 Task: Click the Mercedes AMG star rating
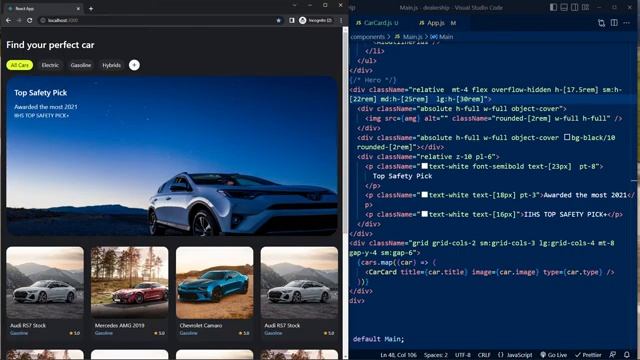159,333
